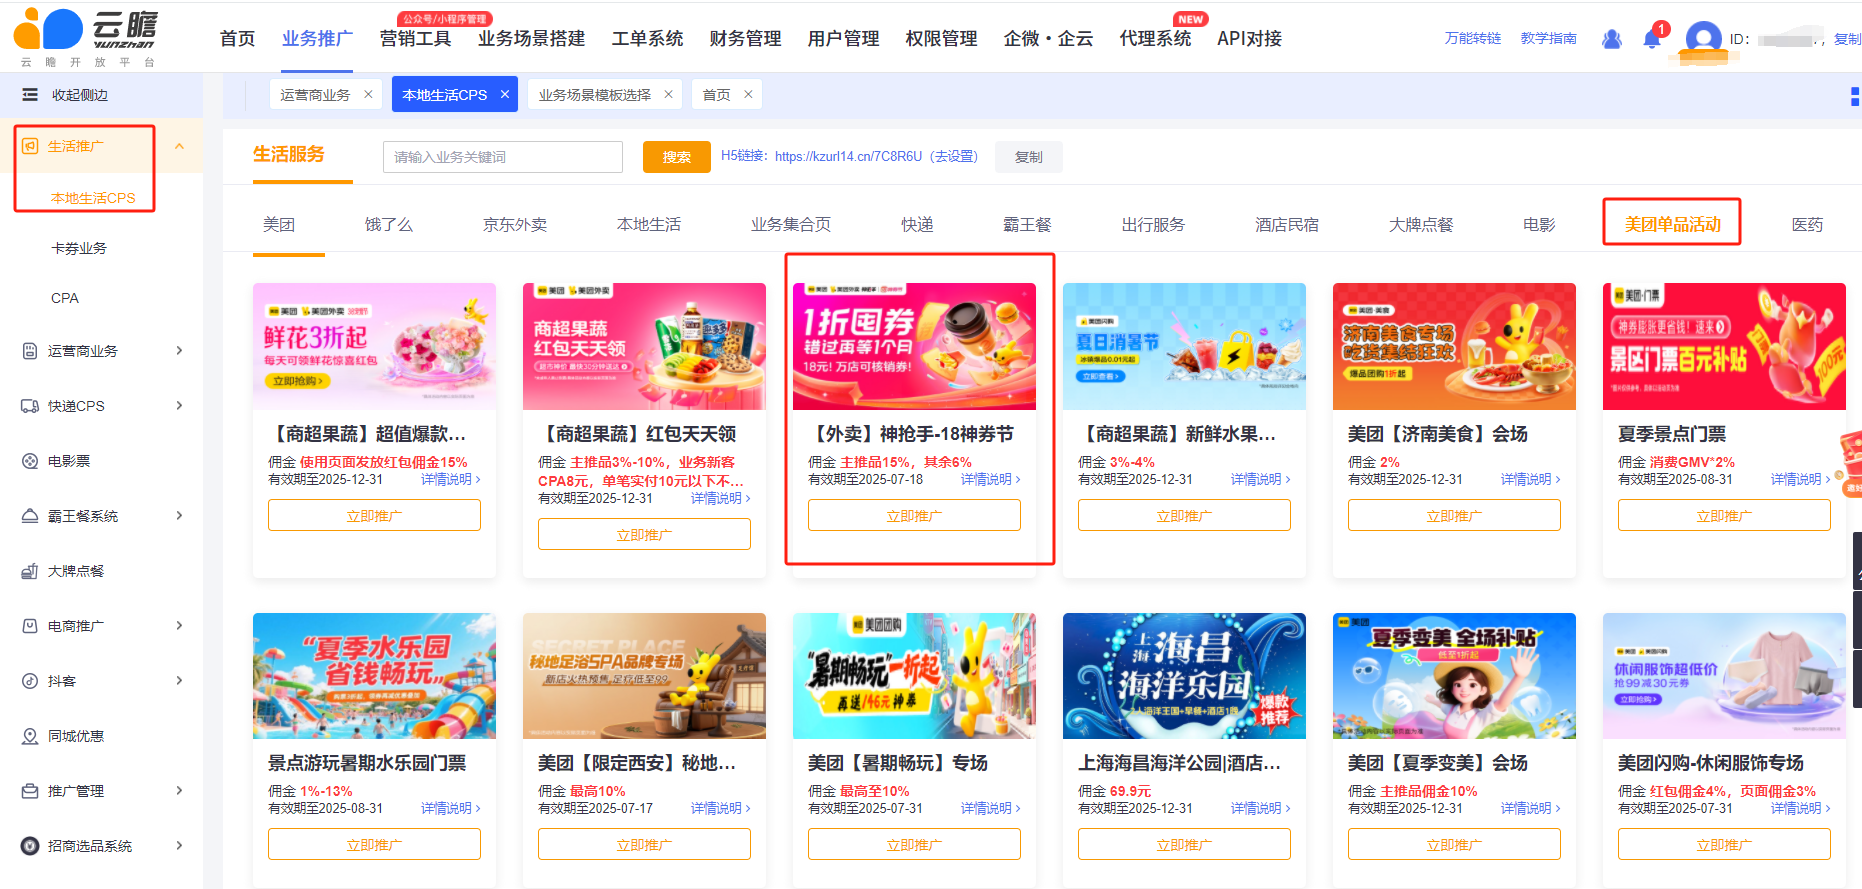Open the 鲜花3折起 banner thumbnail

point(374,346)
